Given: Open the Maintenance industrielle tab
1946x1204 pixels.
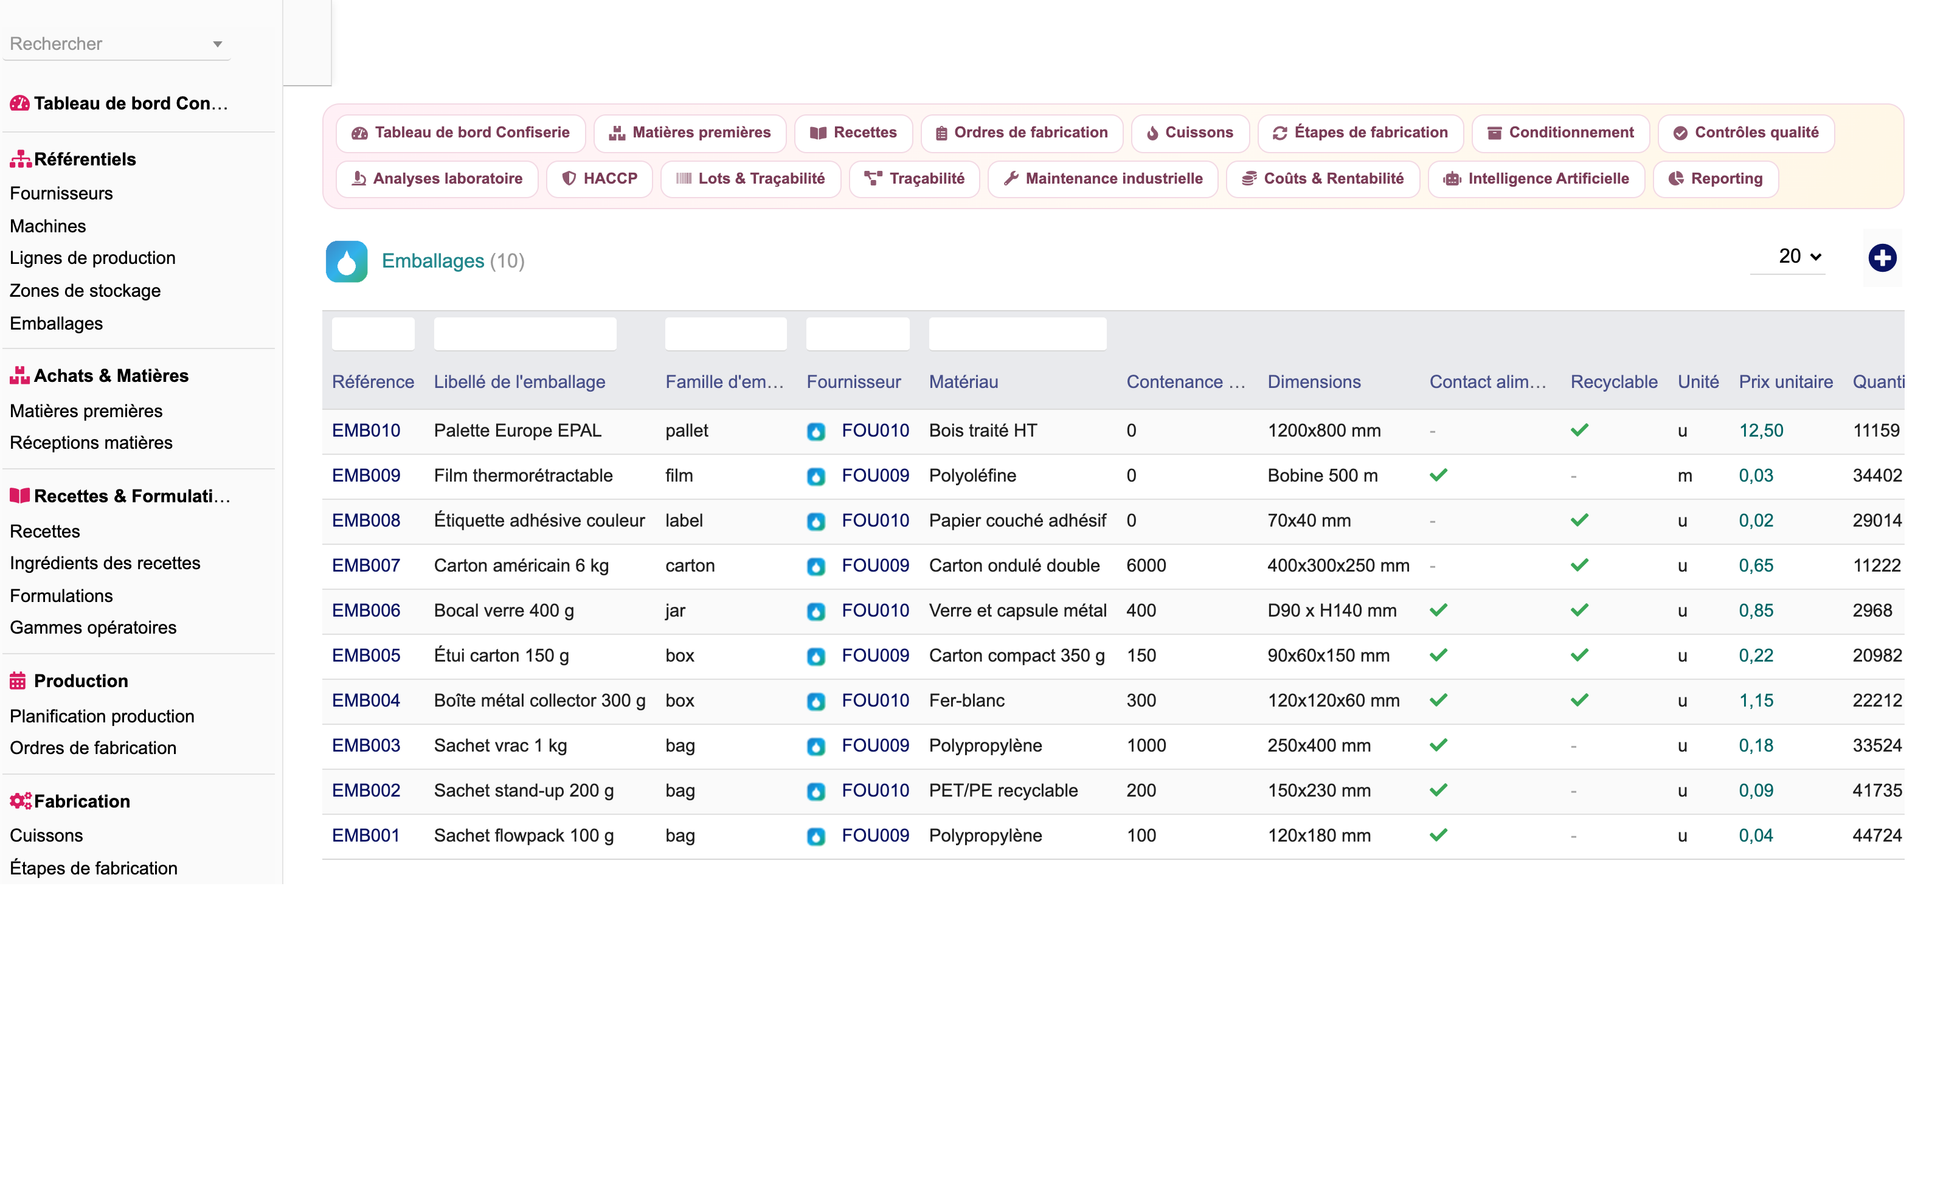Looking at the screenshot, I should click(1103, 179).
